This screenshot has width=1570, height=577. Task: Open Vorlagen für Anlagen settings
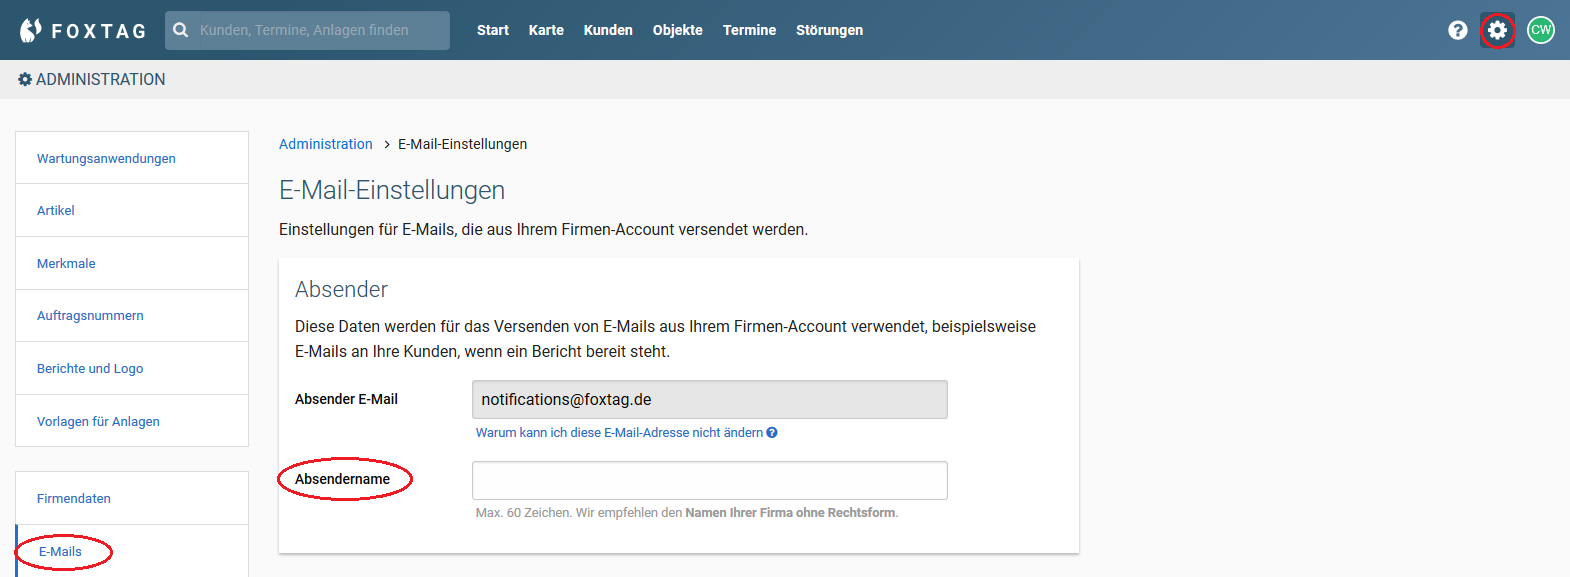[132, 421]
